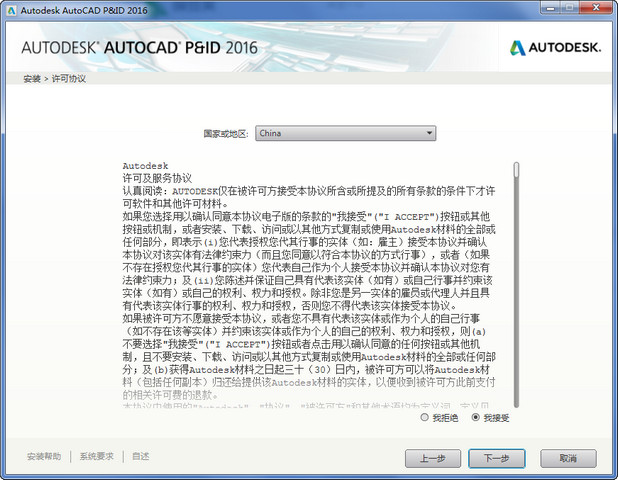The width and height of the screenshot is (618, 480).
Task: Open the 安装帮助 installation help link
Action: (x=44, y=456)
